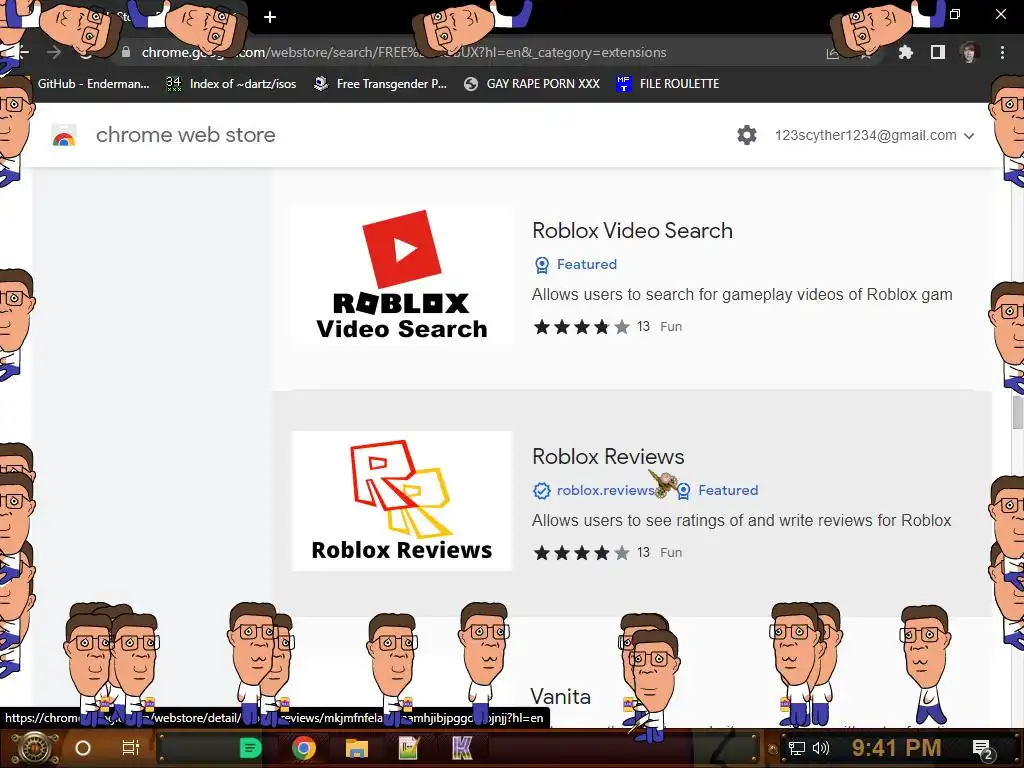The height and width of the screenshot is (768, 1024).
Task: Expand the 123scyther1234@gmail.com account dropdown
Action: [874, 135]
